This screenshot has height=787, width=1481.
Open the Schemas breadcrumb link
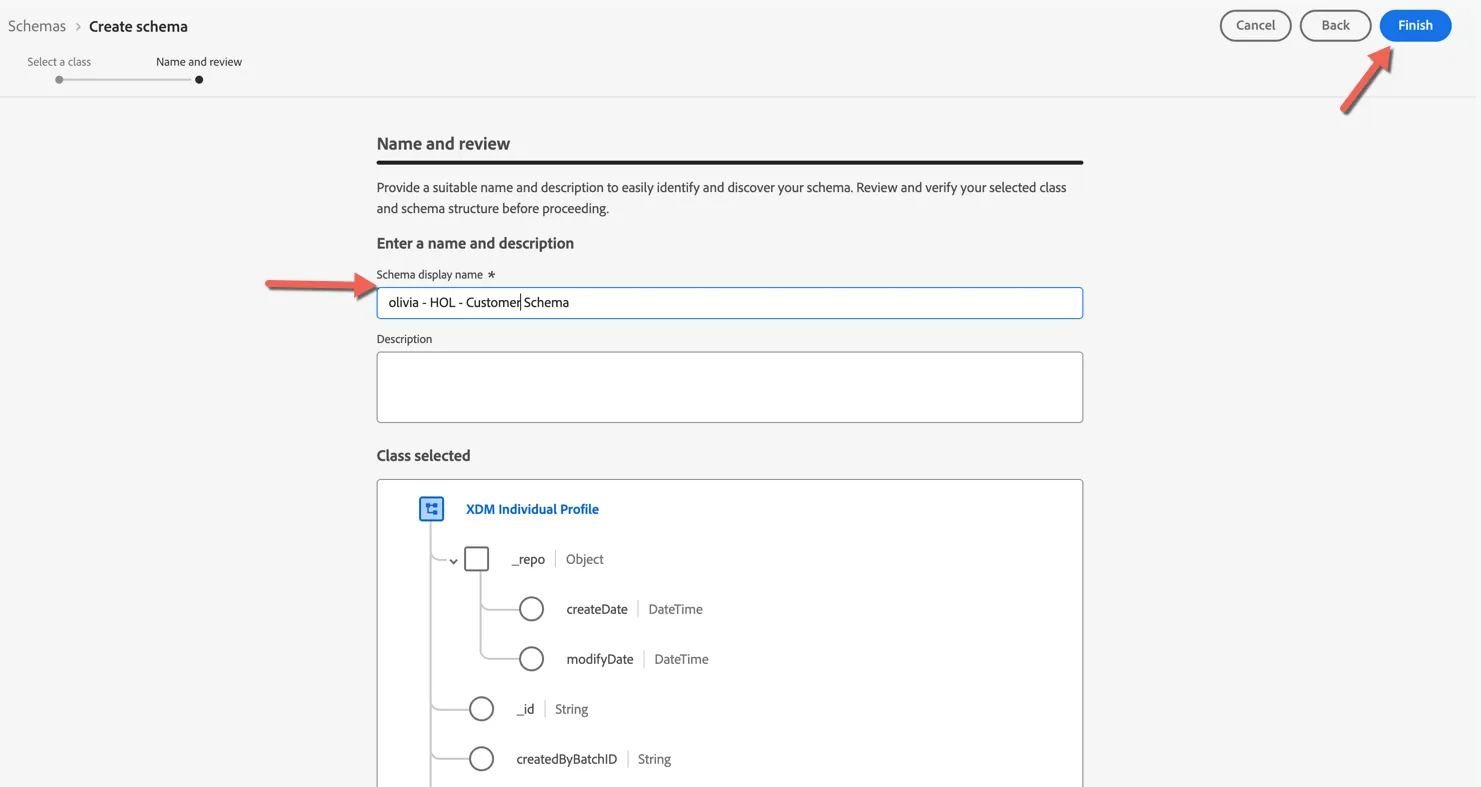pyautogui.click(x=37, y=26)
